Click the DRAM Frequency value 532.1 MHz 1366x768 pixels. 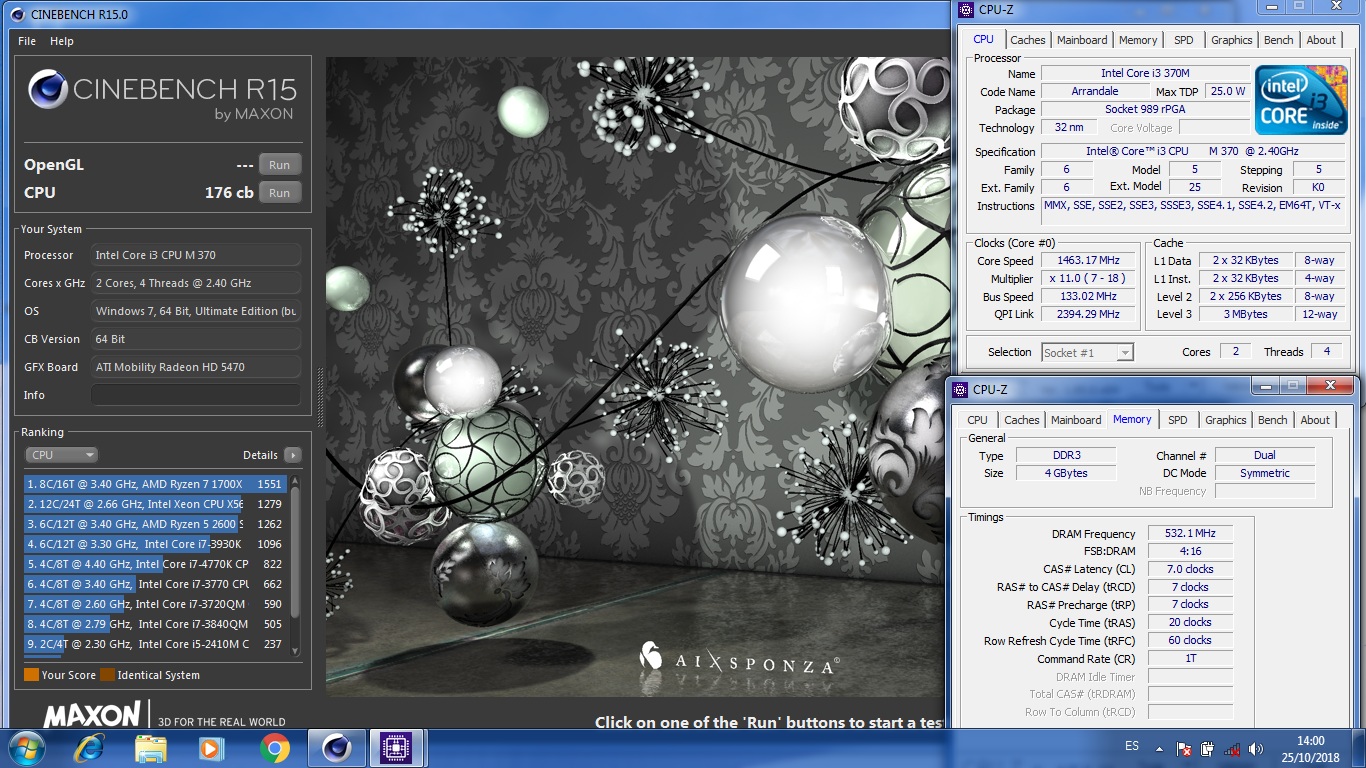pos(1190,534)
